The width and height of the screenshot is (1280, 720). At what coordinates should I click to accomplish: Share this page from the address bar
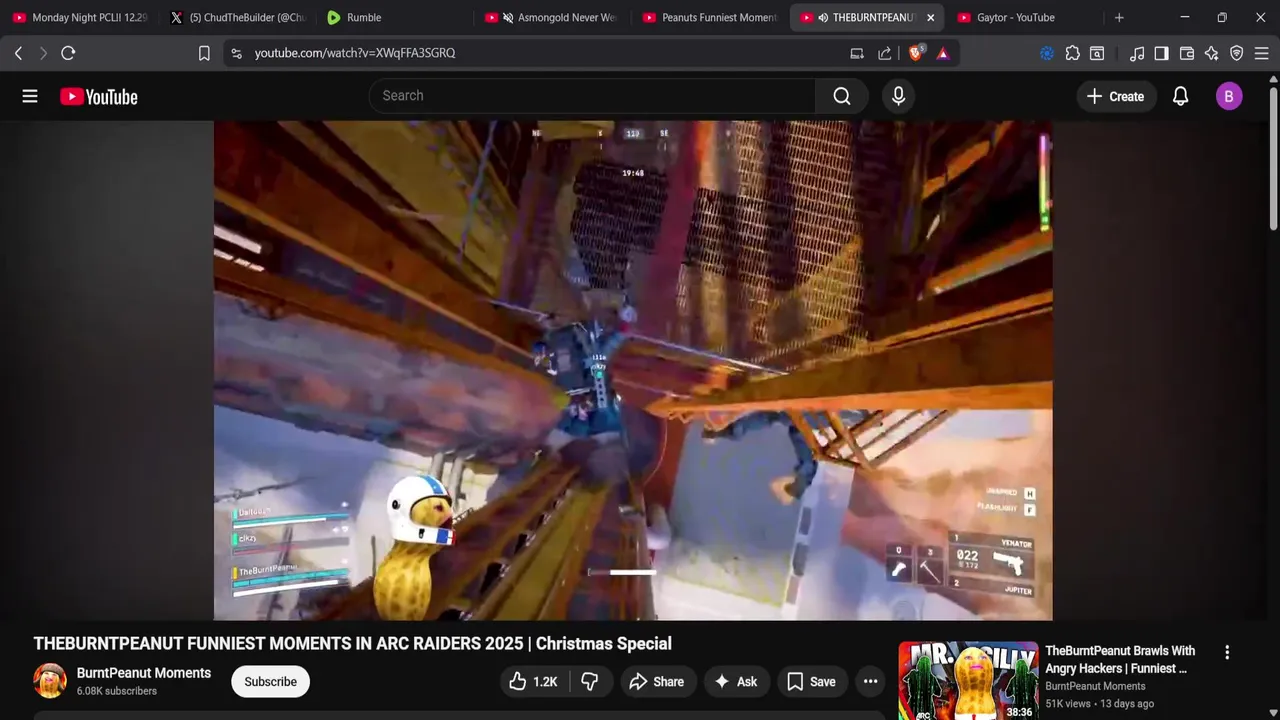click(x=885, y=53)
